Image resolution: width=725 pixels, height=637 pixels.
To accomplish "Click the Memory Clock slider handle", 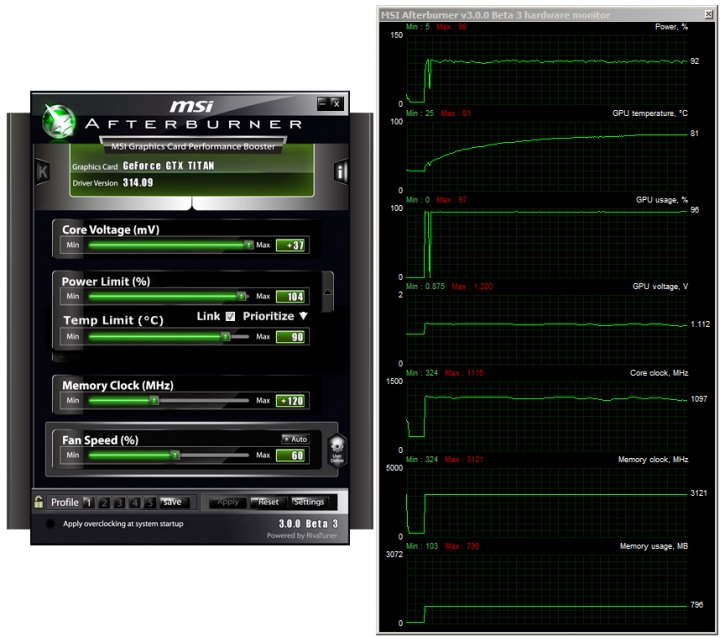I will coord(154,400).
